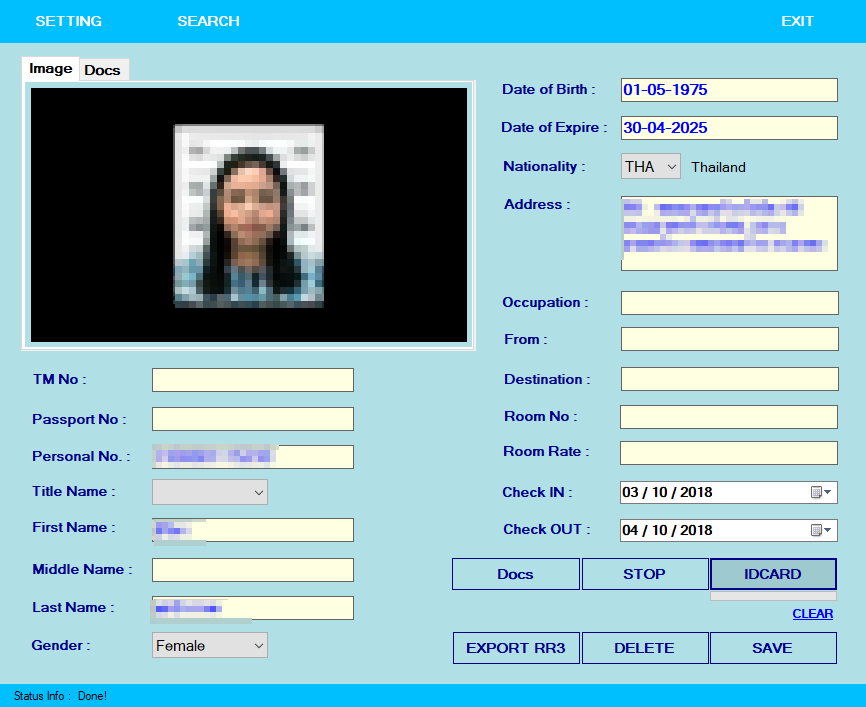Switch to the Docs tab
Screen dimensions: 866x707
tap(103, 70)
